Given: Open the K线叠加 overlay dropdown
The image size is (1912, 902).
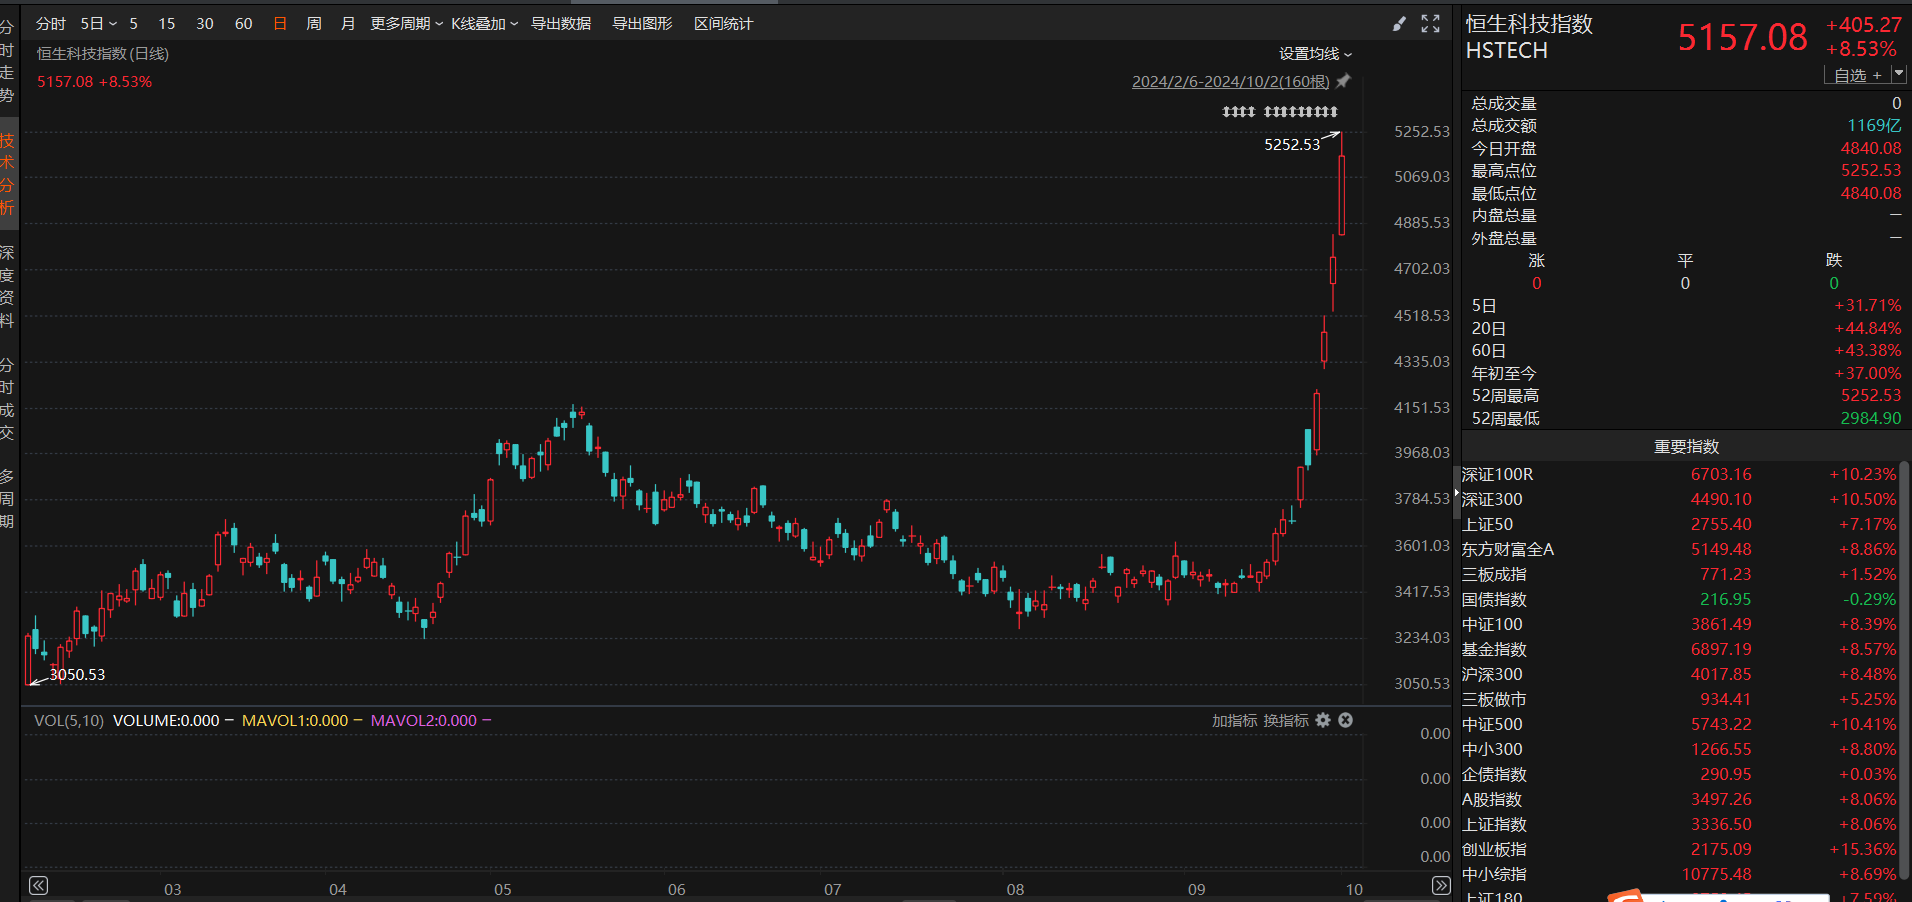Looking at the screenshot, I should 484,23.
